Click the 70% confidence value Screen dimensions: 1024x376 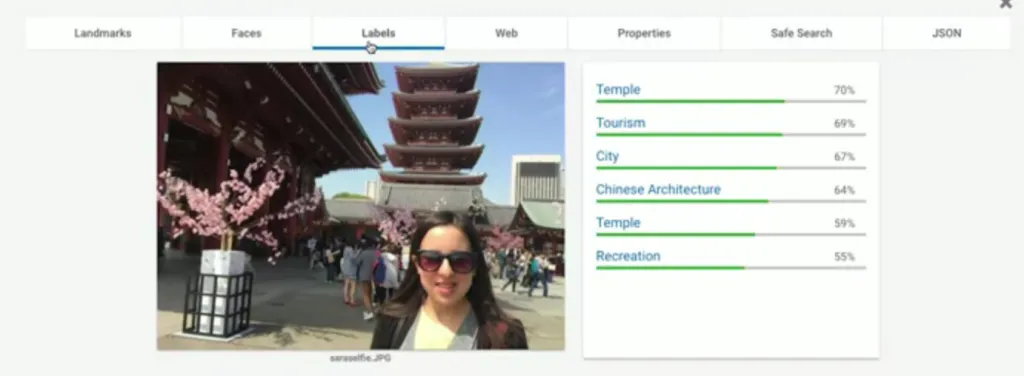click(x=844, y=91)
